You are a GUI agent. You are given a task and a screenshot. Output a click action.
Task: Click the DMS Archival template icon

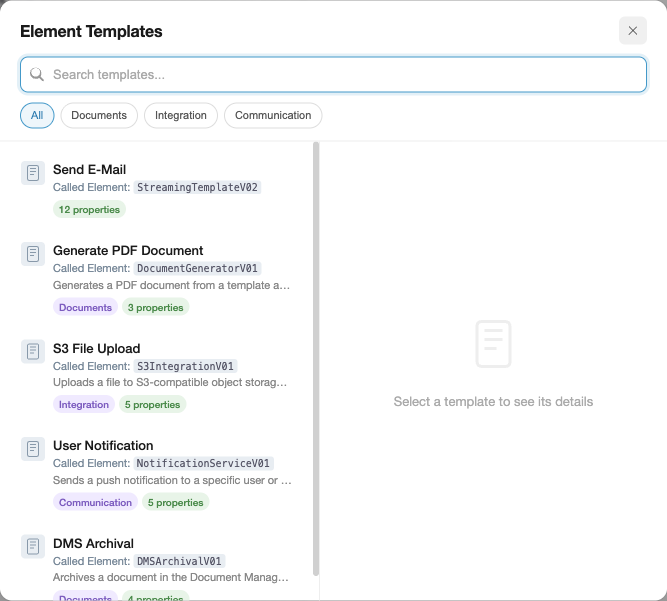click(33, 547)
